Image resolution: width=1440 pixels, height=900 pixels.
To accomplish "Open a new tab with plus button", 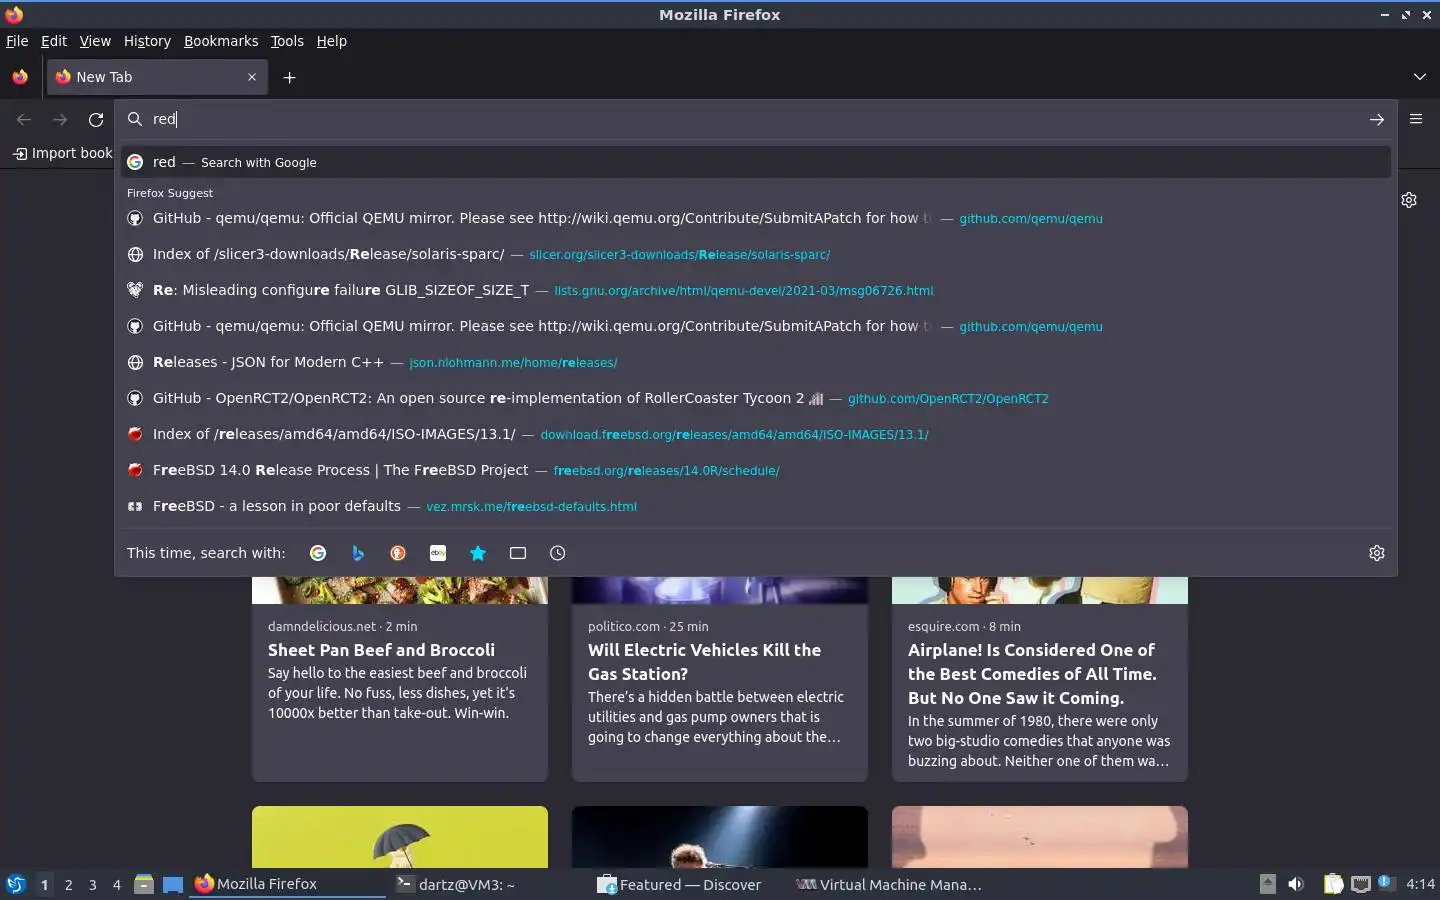I will (x=289, y=77).
